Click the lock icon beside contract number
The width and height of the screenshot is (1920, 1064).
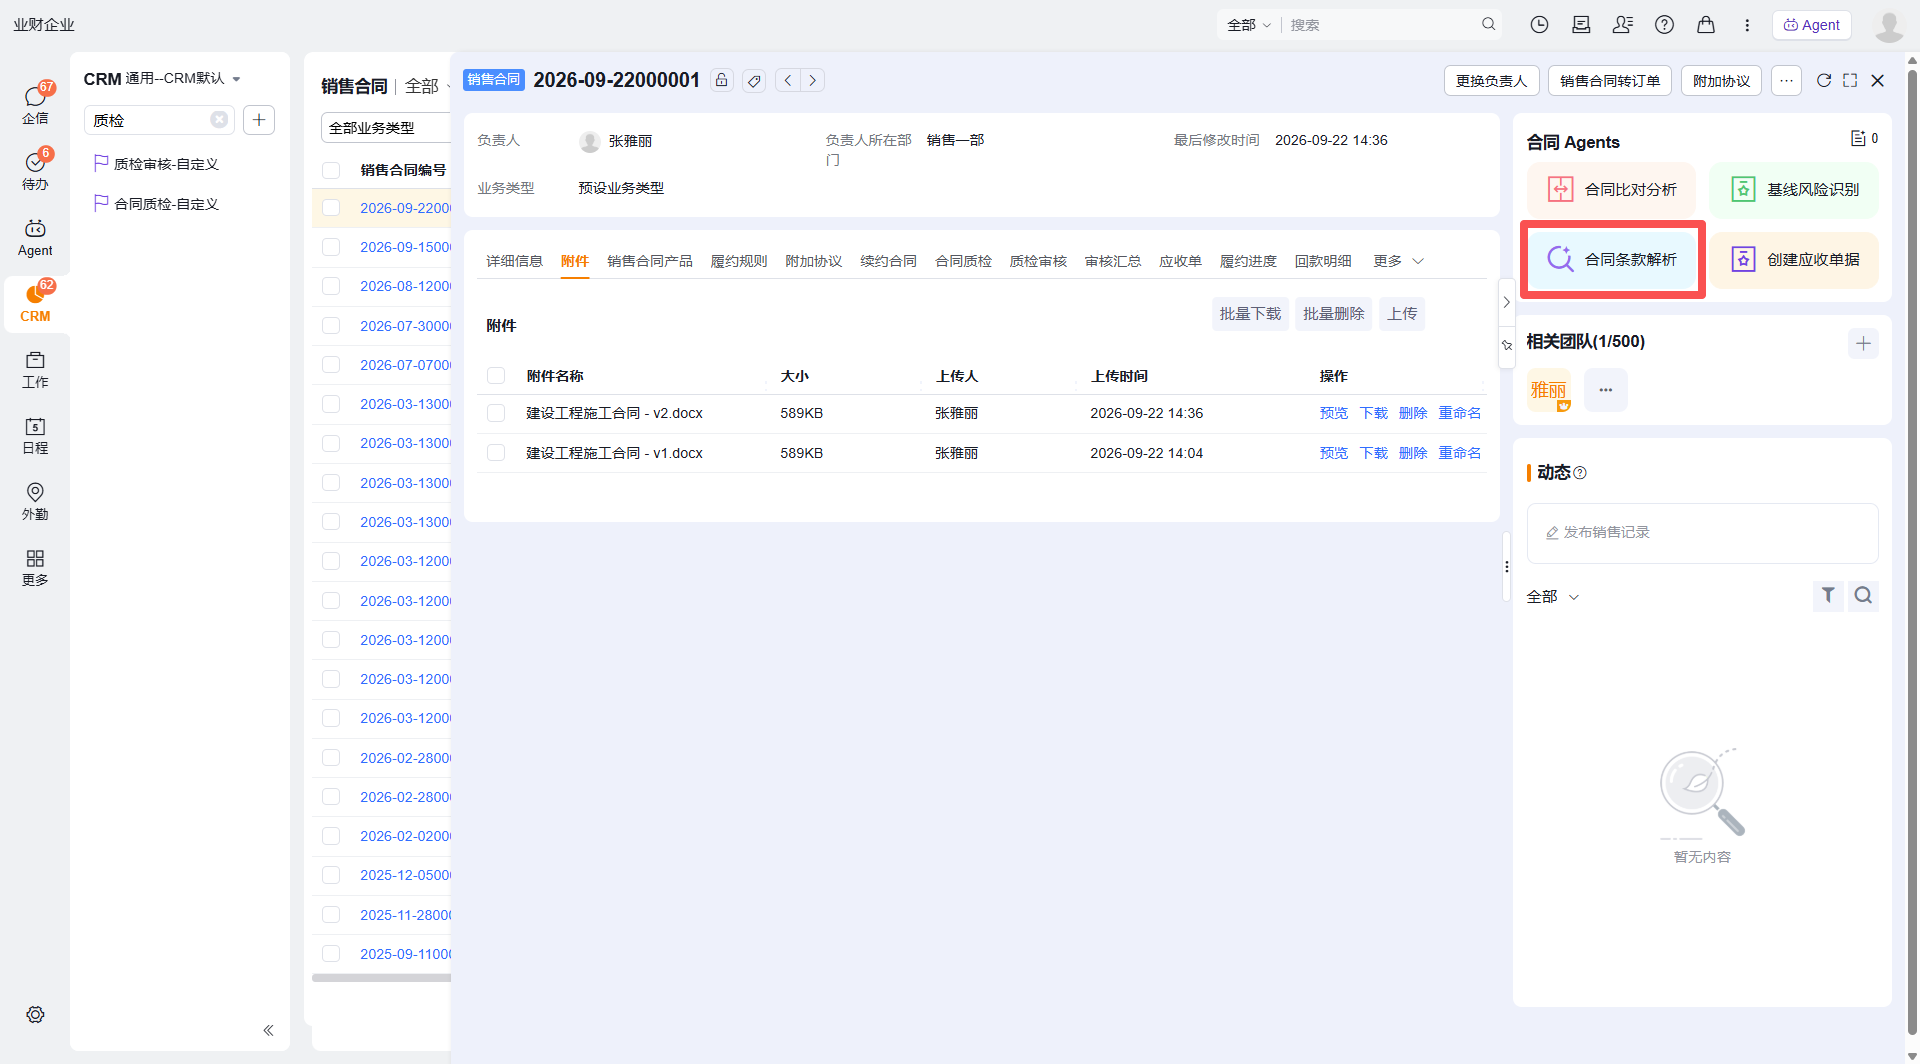tap(721, 80)
